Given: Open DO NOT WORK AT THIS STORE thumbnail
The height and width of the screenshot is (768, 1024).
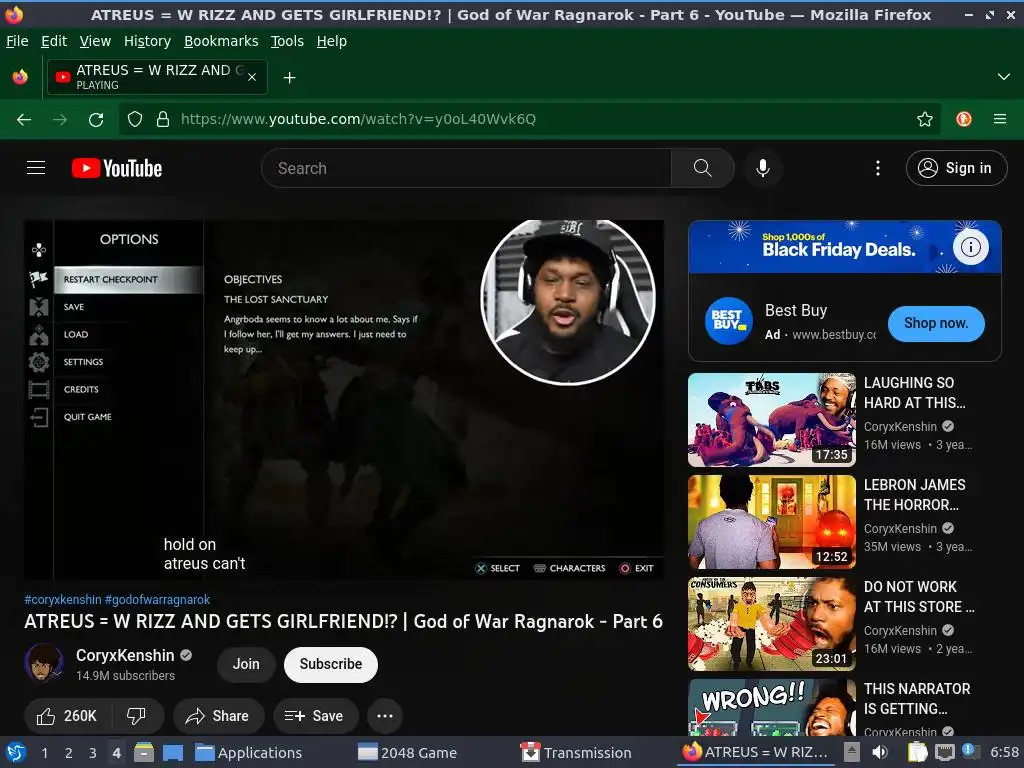Looking at the screenshot, I should click(x=771, y=624).
